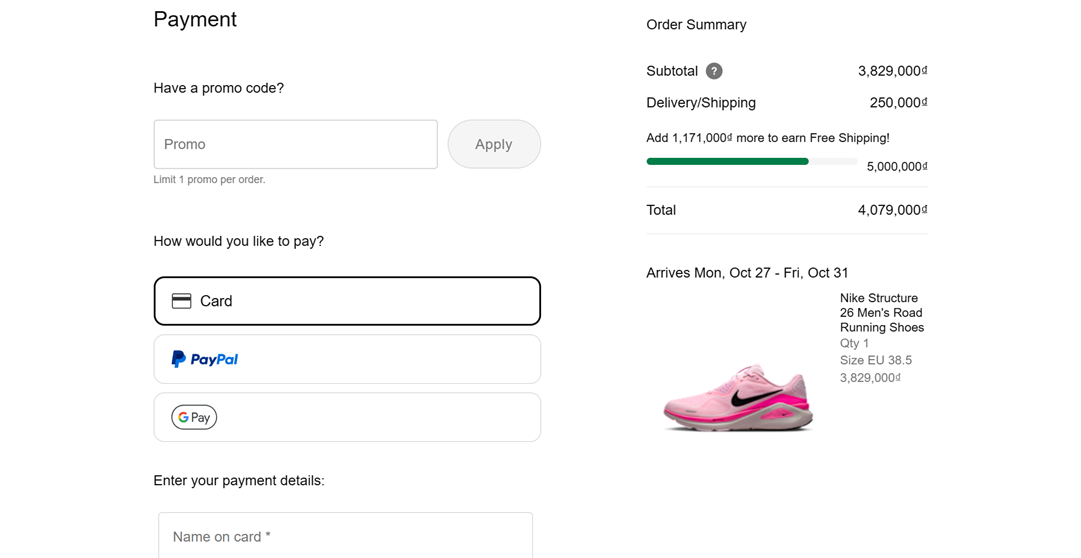Focus the Promo code input field
The height and width of the screenshot is (558, 1081).
pyautogui.click(x=295, y=144)
